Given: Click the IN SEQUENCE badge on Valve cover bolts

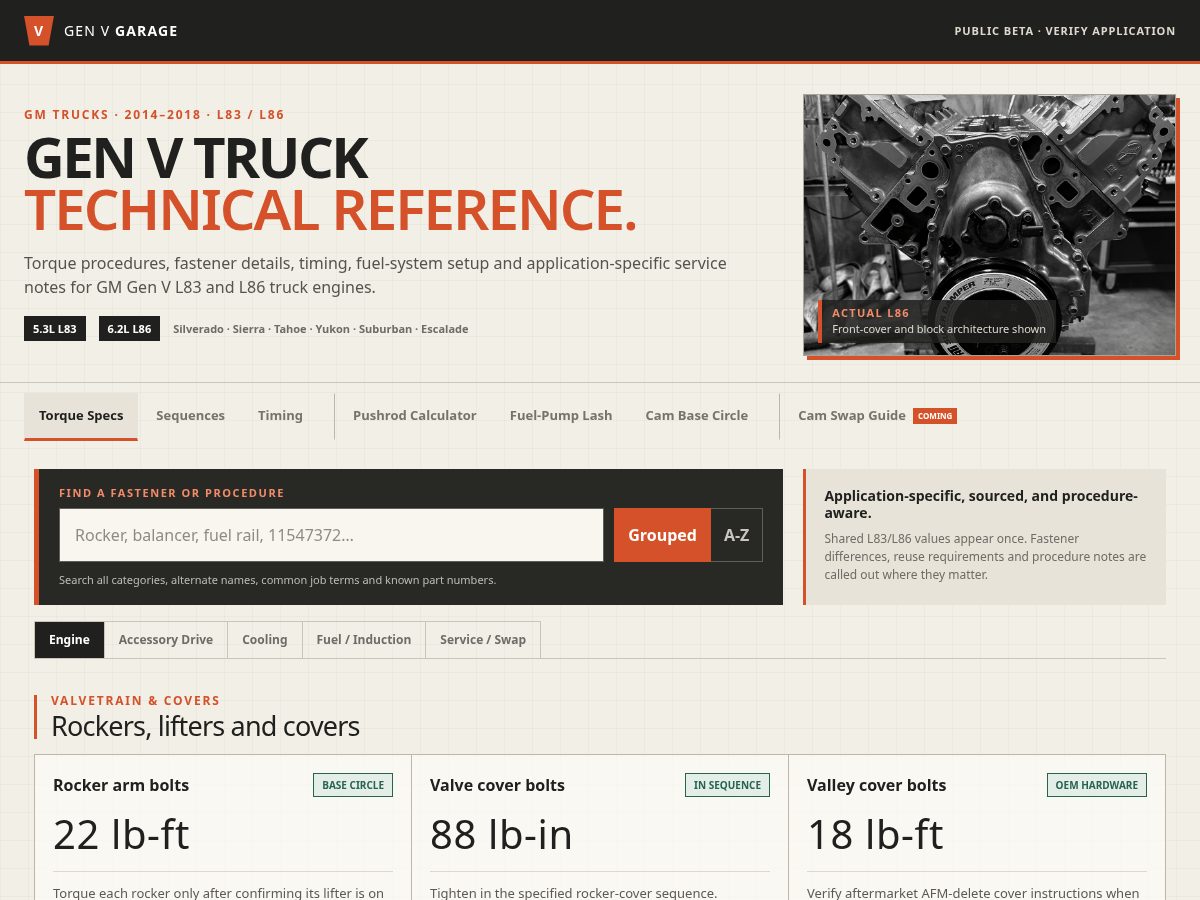Looking at the screenshot, I should coord(727,785).
